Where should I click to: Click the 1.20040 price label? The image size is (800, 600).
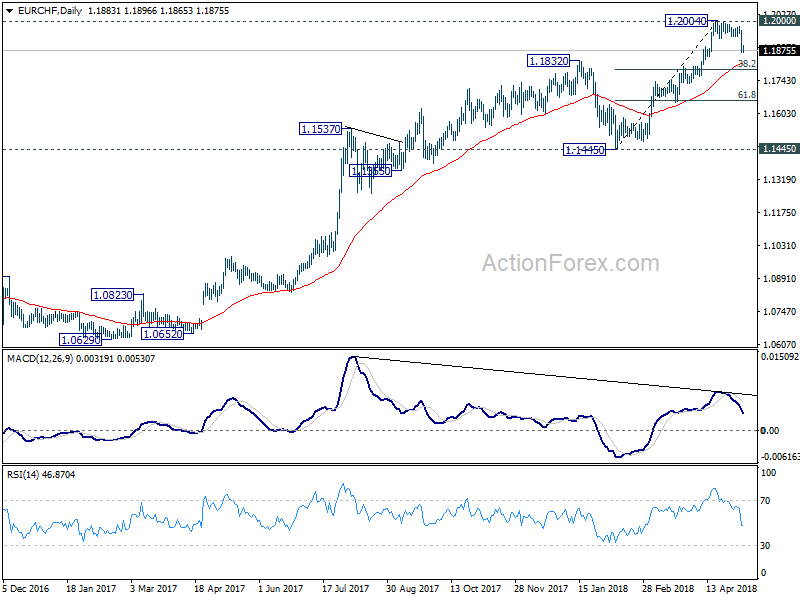pos(687,21)
